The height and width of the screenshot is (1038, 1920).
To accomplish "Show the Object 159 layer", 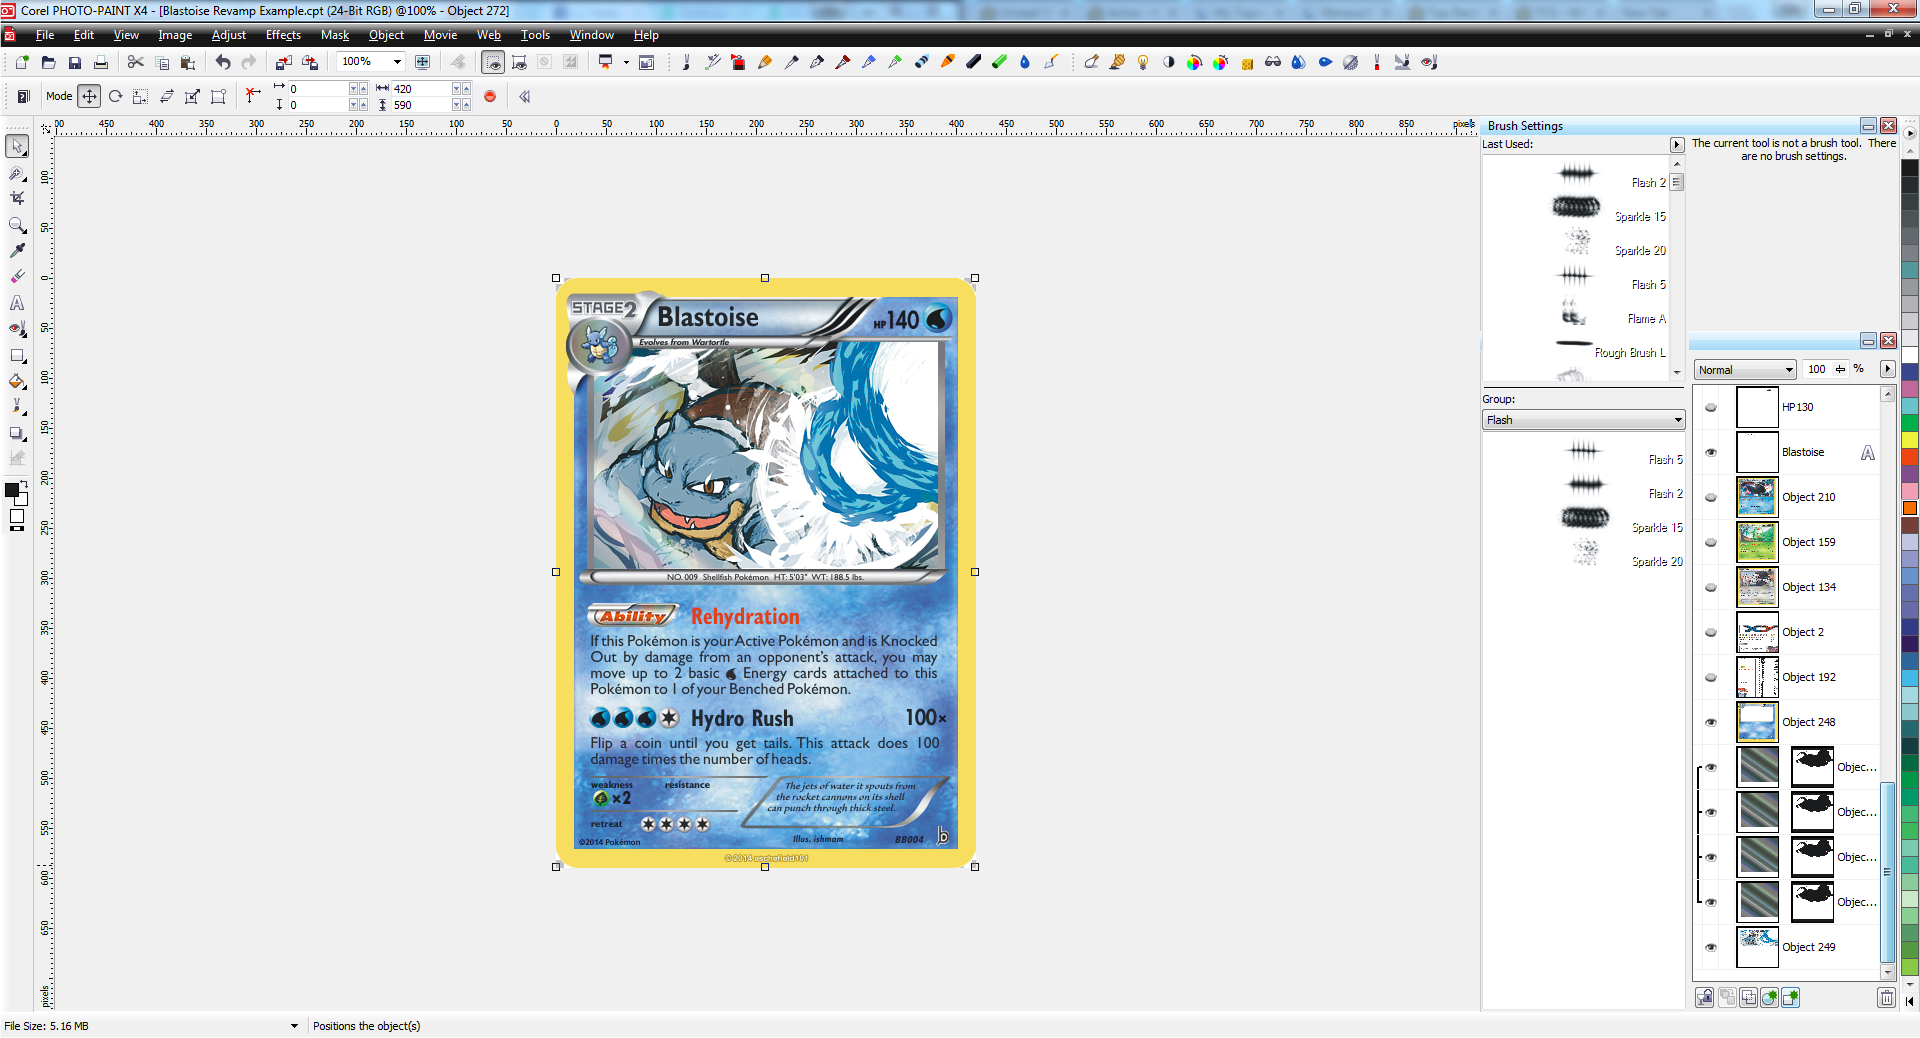I will [1711, 542].
